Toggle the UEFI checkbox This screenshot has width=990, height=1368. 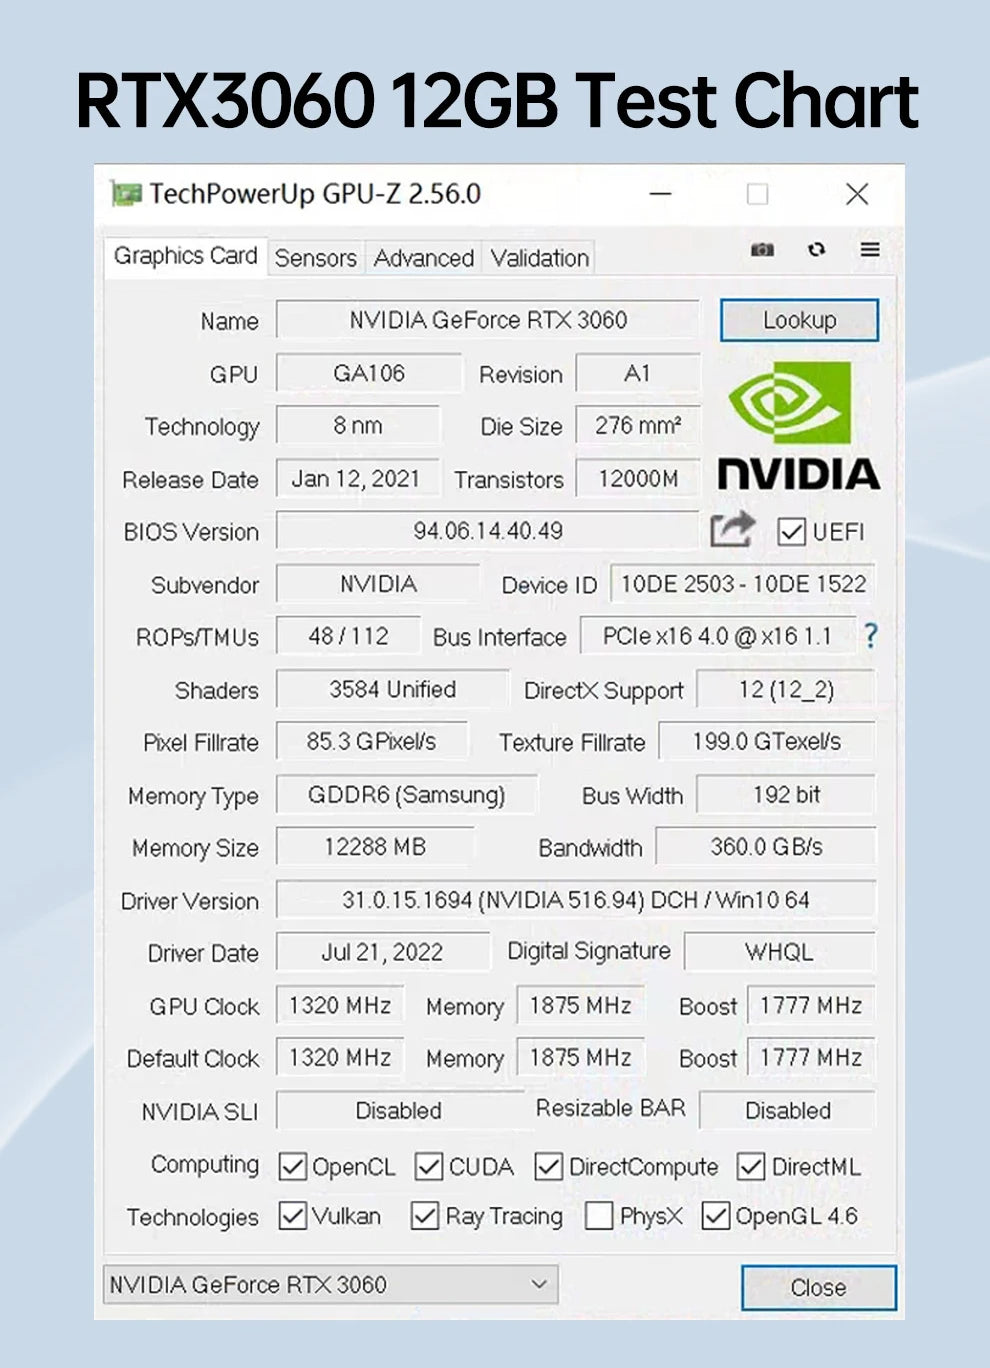coord(793,532)
